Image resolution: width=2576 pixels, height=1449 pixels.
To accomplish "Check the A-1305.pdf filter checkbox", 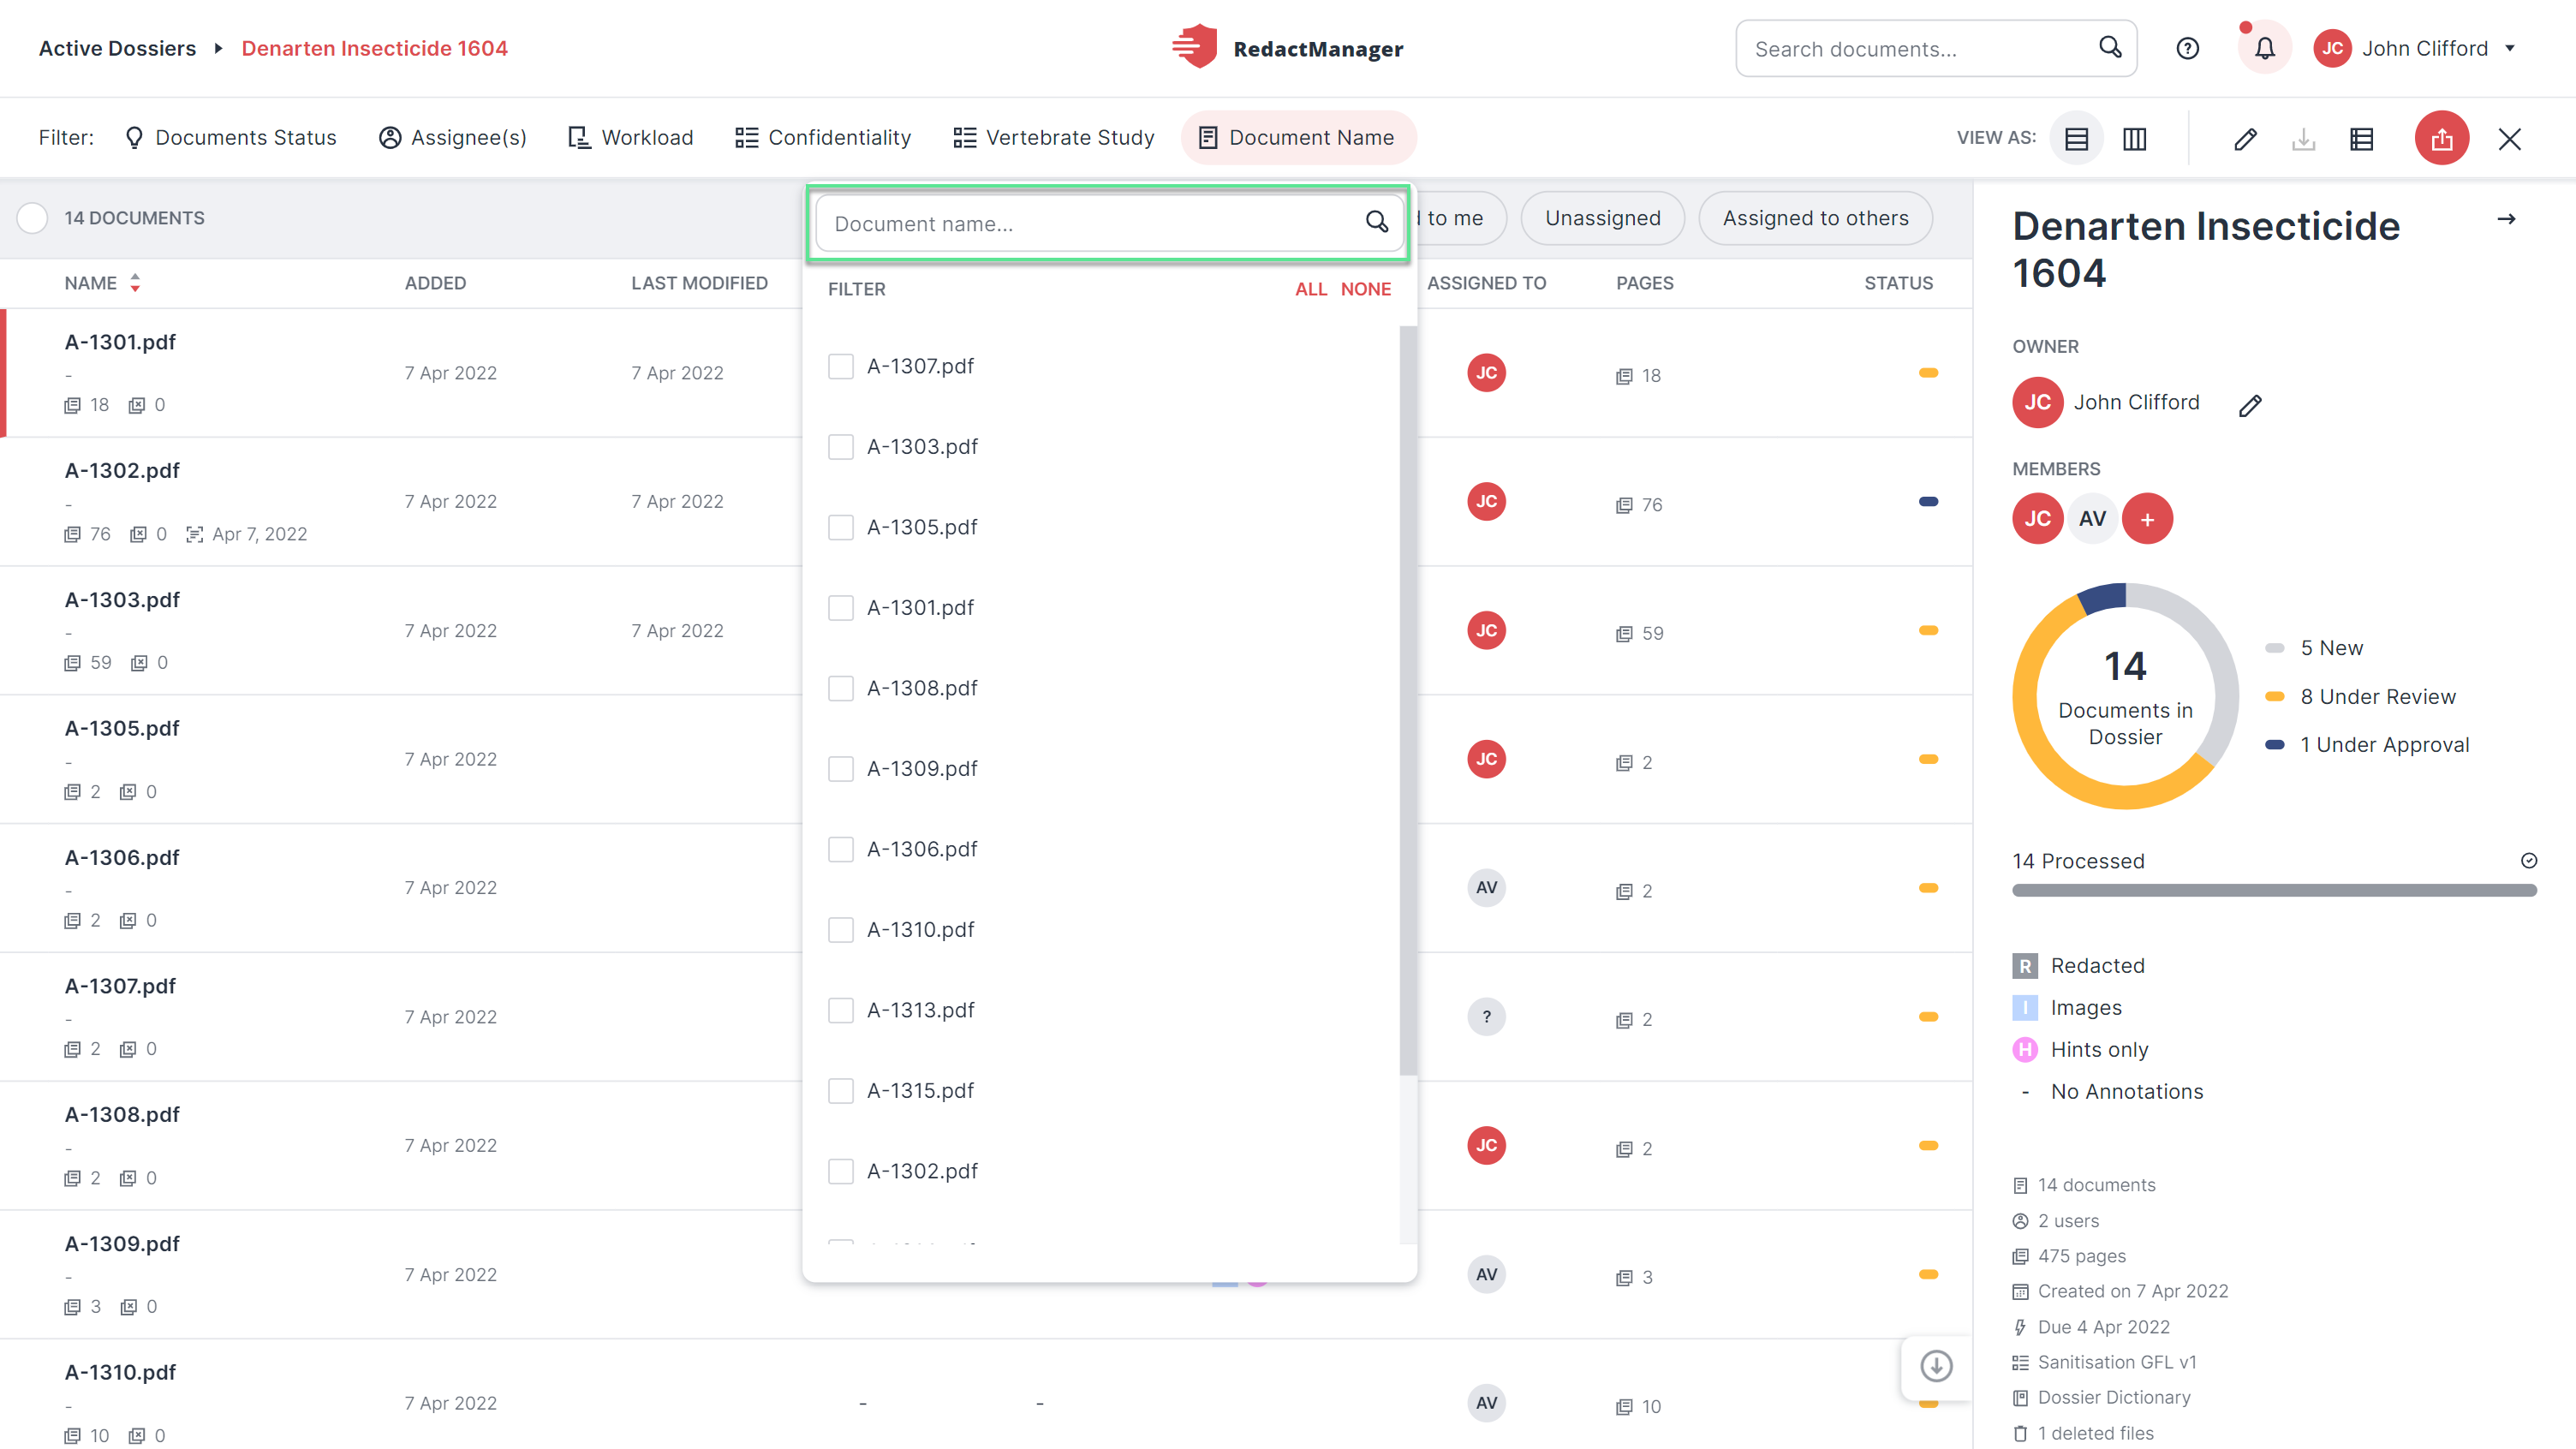I will coord(840,527).
